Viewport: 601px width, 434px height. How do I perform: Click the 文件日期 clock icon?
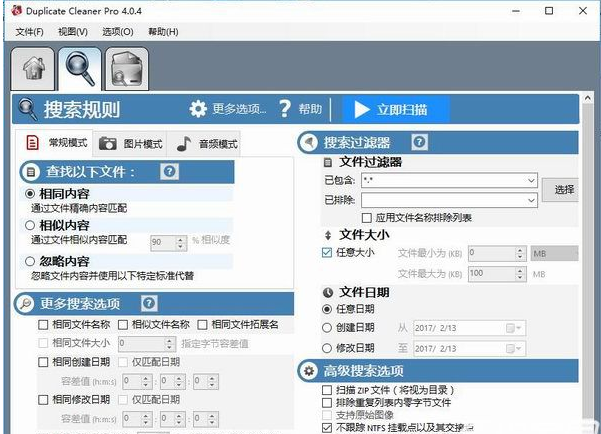(x=328, y=293)
